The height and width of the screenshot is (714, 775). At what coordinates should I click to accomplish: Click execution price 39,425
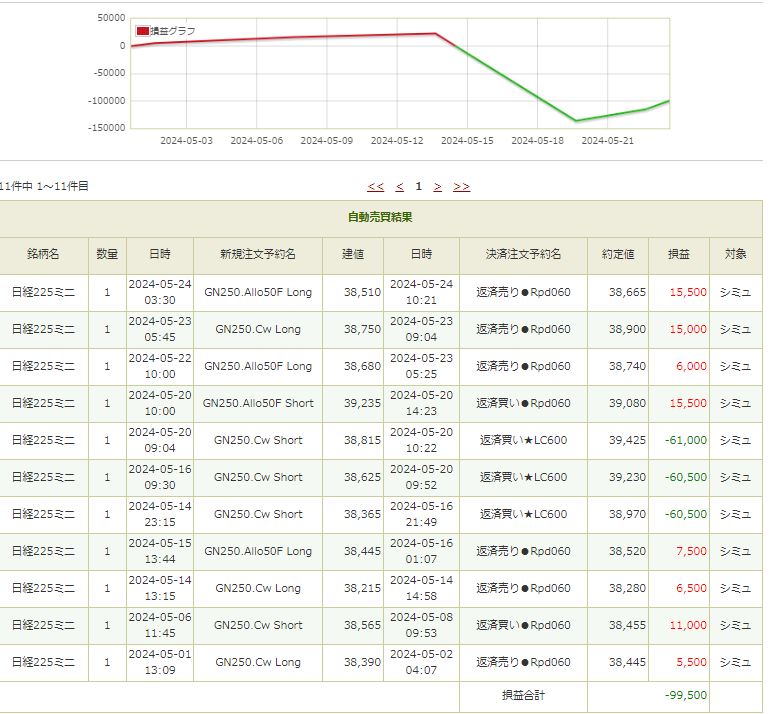pos(627,440)
